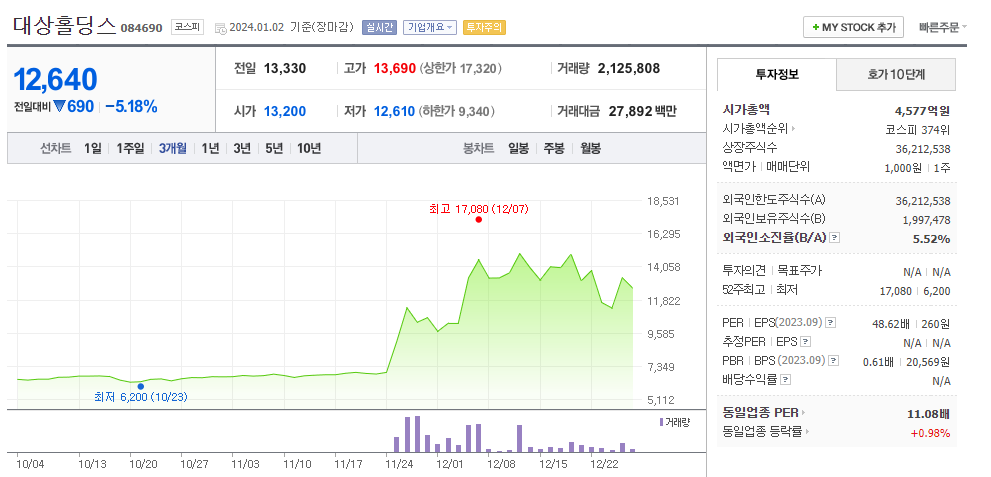
Task: Select the 1년 line chart period
Action: click(210, 148)
